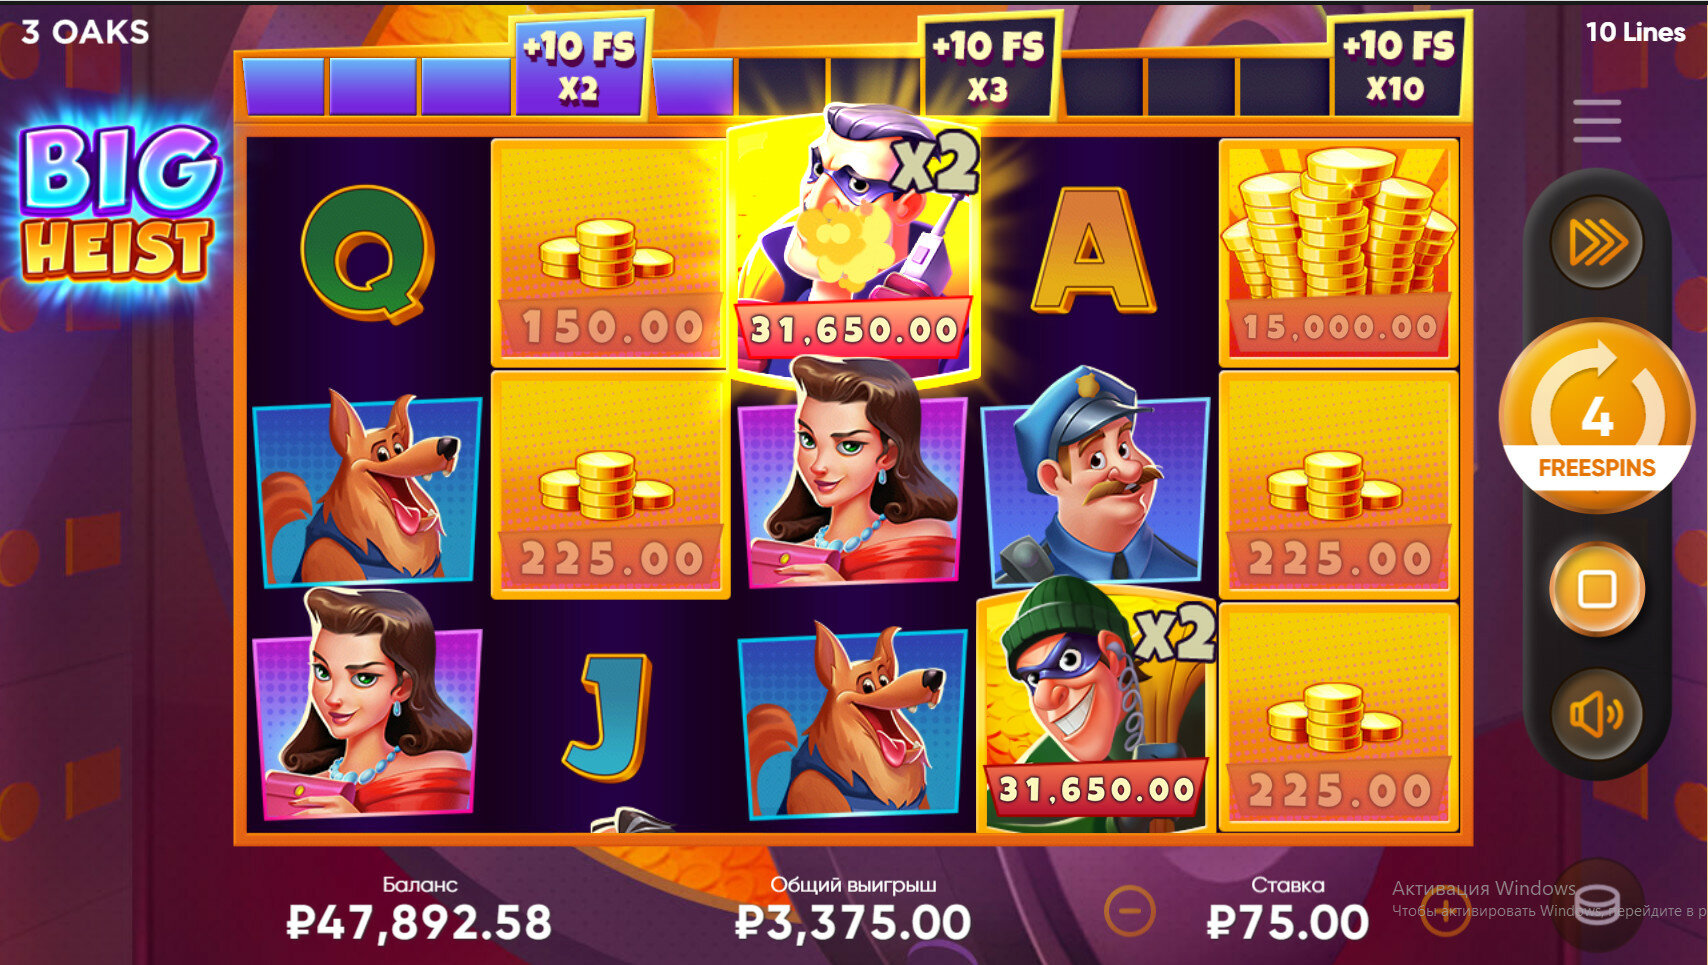Activate the turbo fast-forward button
1708x965 pixels.
pyautogui.click(x=1596, y=242)
